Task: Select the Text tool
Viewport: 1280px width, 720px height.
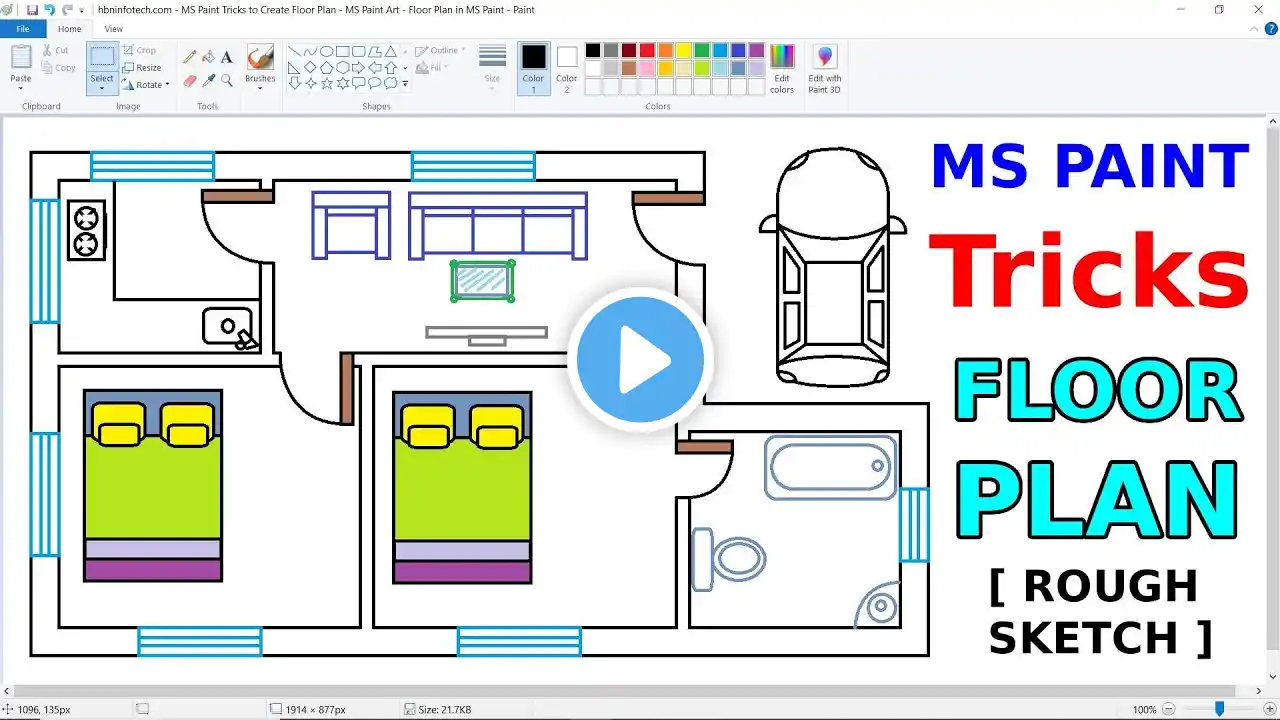Action: pyautogui.click(x=227, y=57)
